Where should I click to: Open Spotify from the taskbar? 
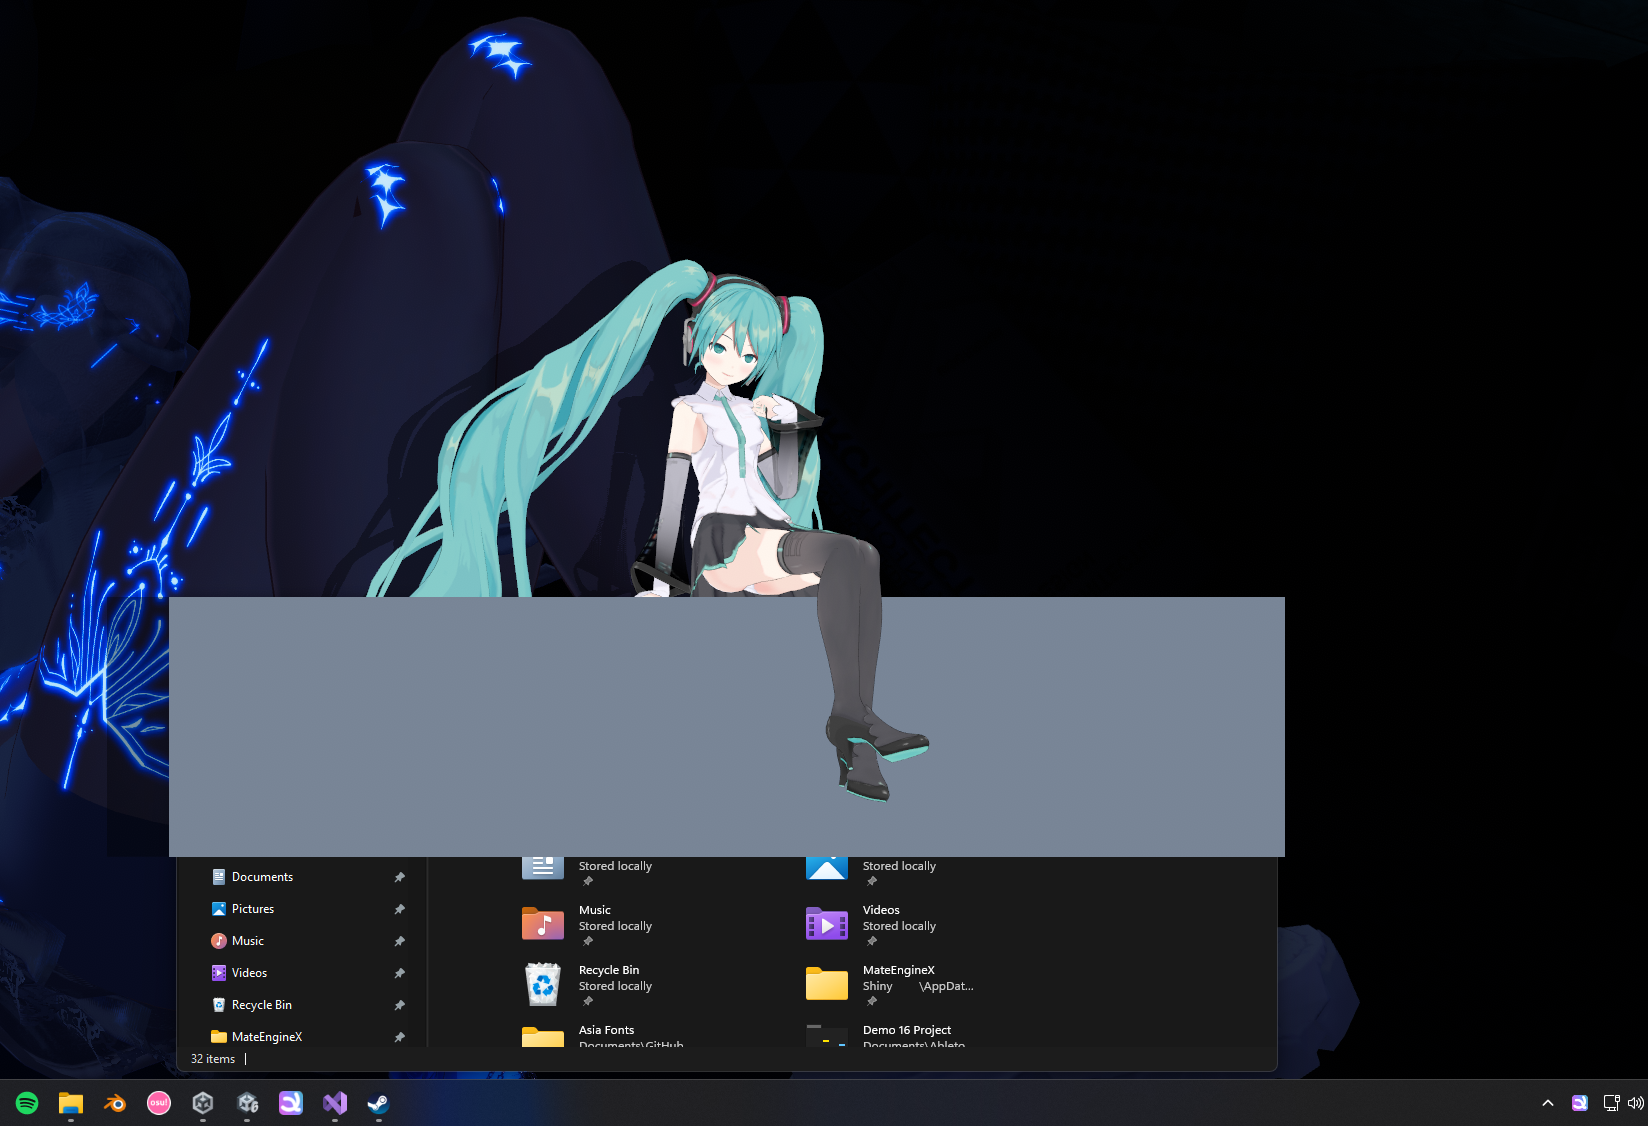pyautogui.click(x=27, y=1103)
